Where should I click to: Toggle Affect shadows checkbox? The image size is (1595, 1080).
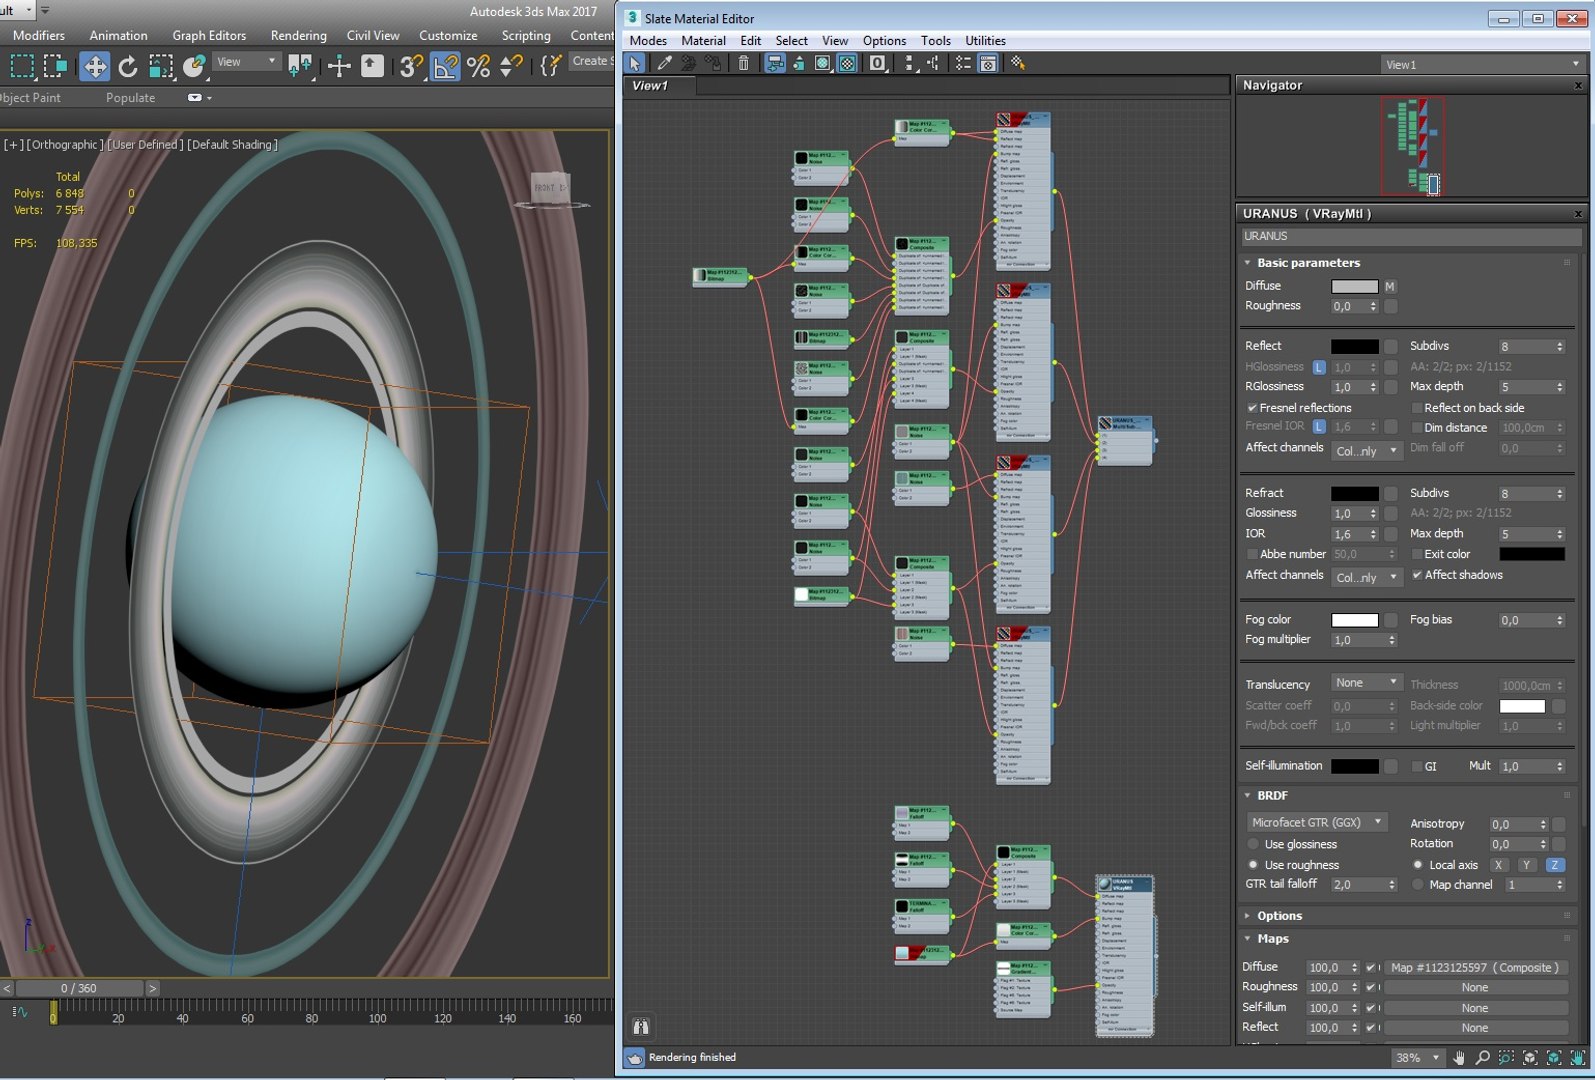pos(1417,575)
